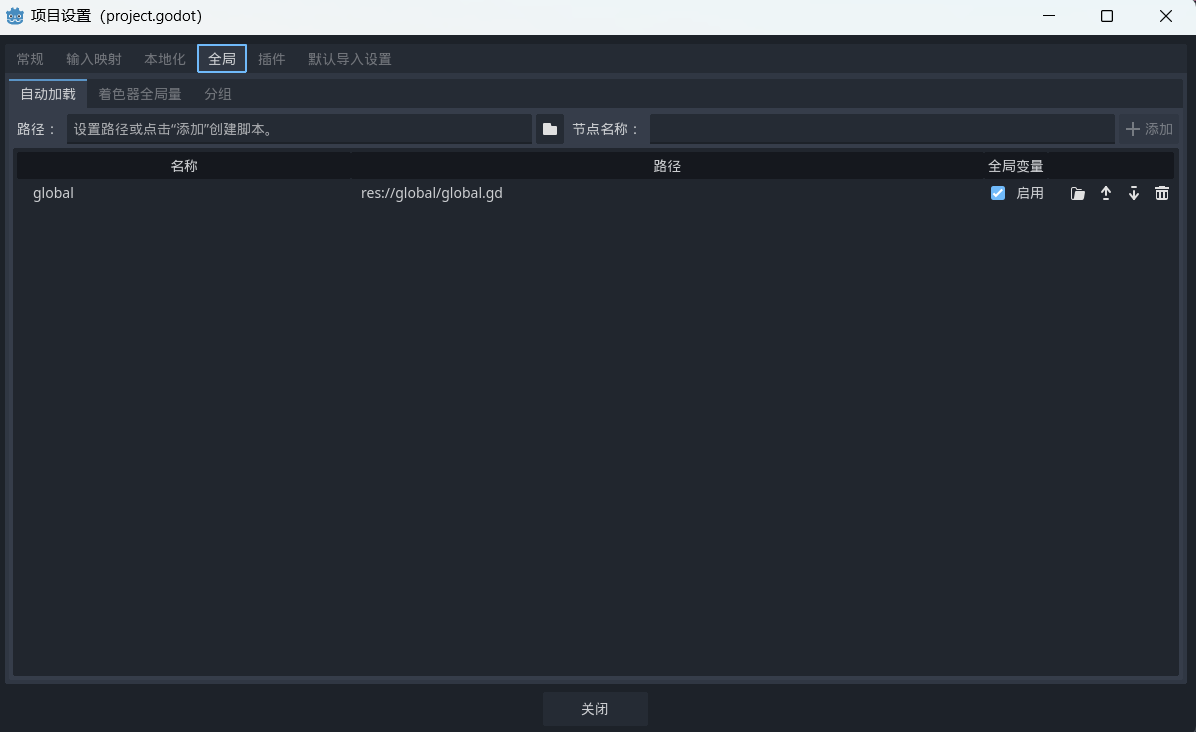
Task: Open the 输入映射 tab
Action: [94, 59]
